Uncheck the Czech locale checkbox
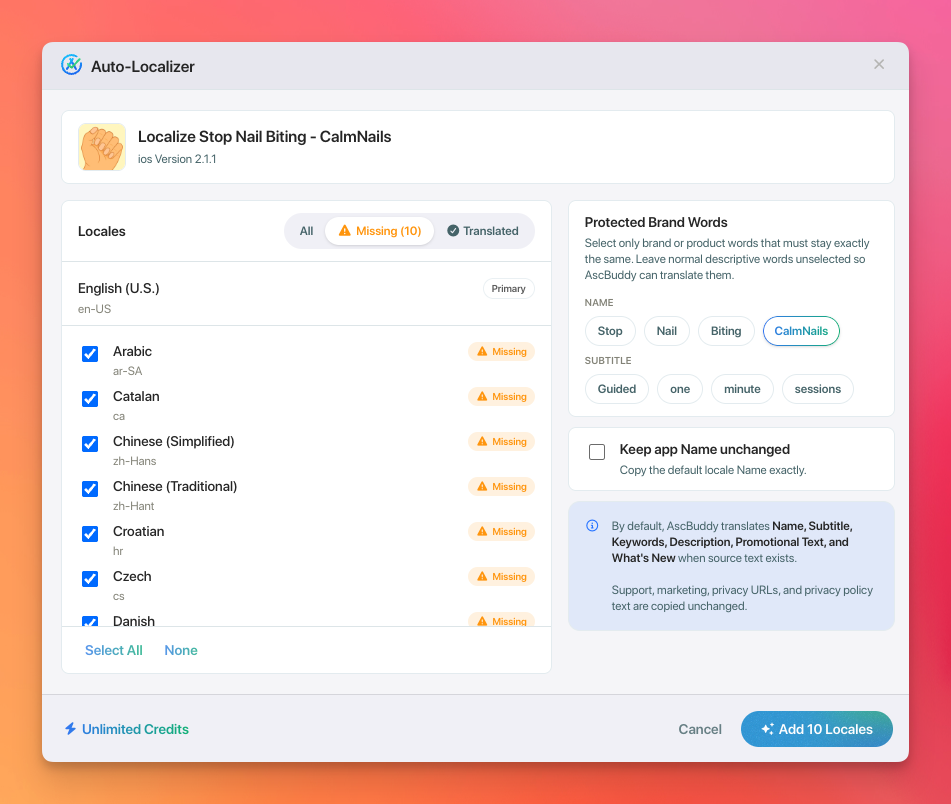 90,578
